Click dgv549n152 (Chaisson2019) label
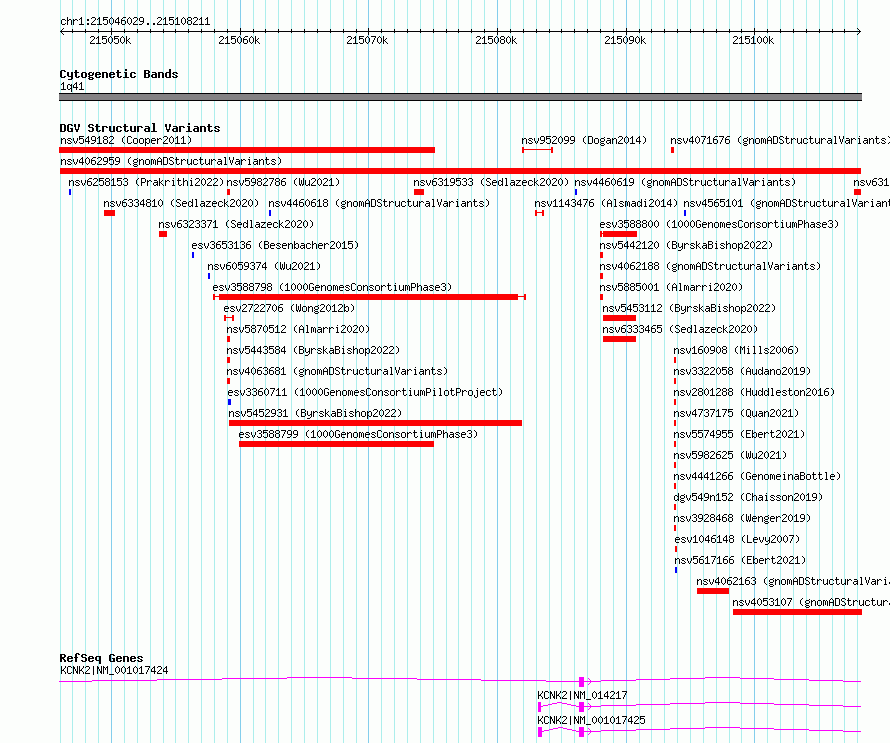The width and height of the screenshot is (890, 743). pos(748,497)
